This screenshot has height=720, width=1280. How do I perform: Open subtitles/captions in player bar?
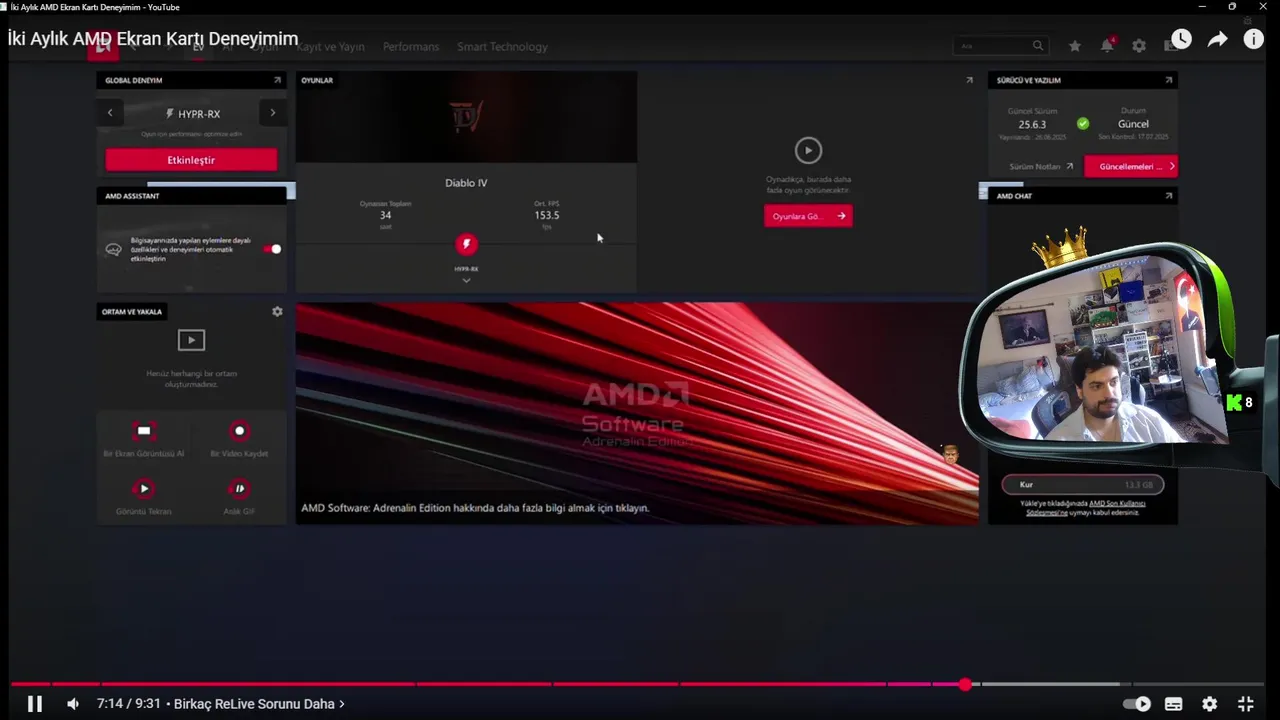1174,704
